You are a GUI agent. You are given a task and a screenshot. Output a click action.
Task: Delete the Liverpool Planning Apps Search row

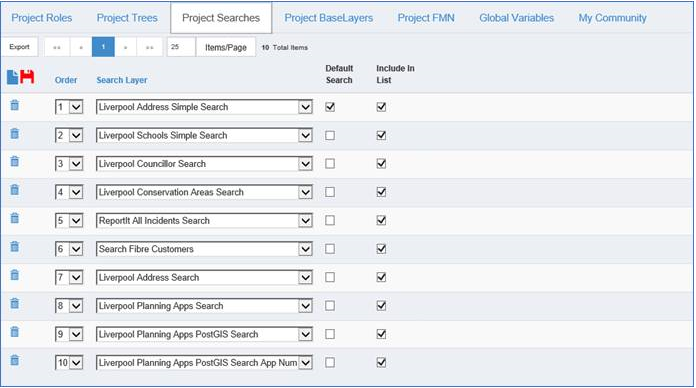15,303
